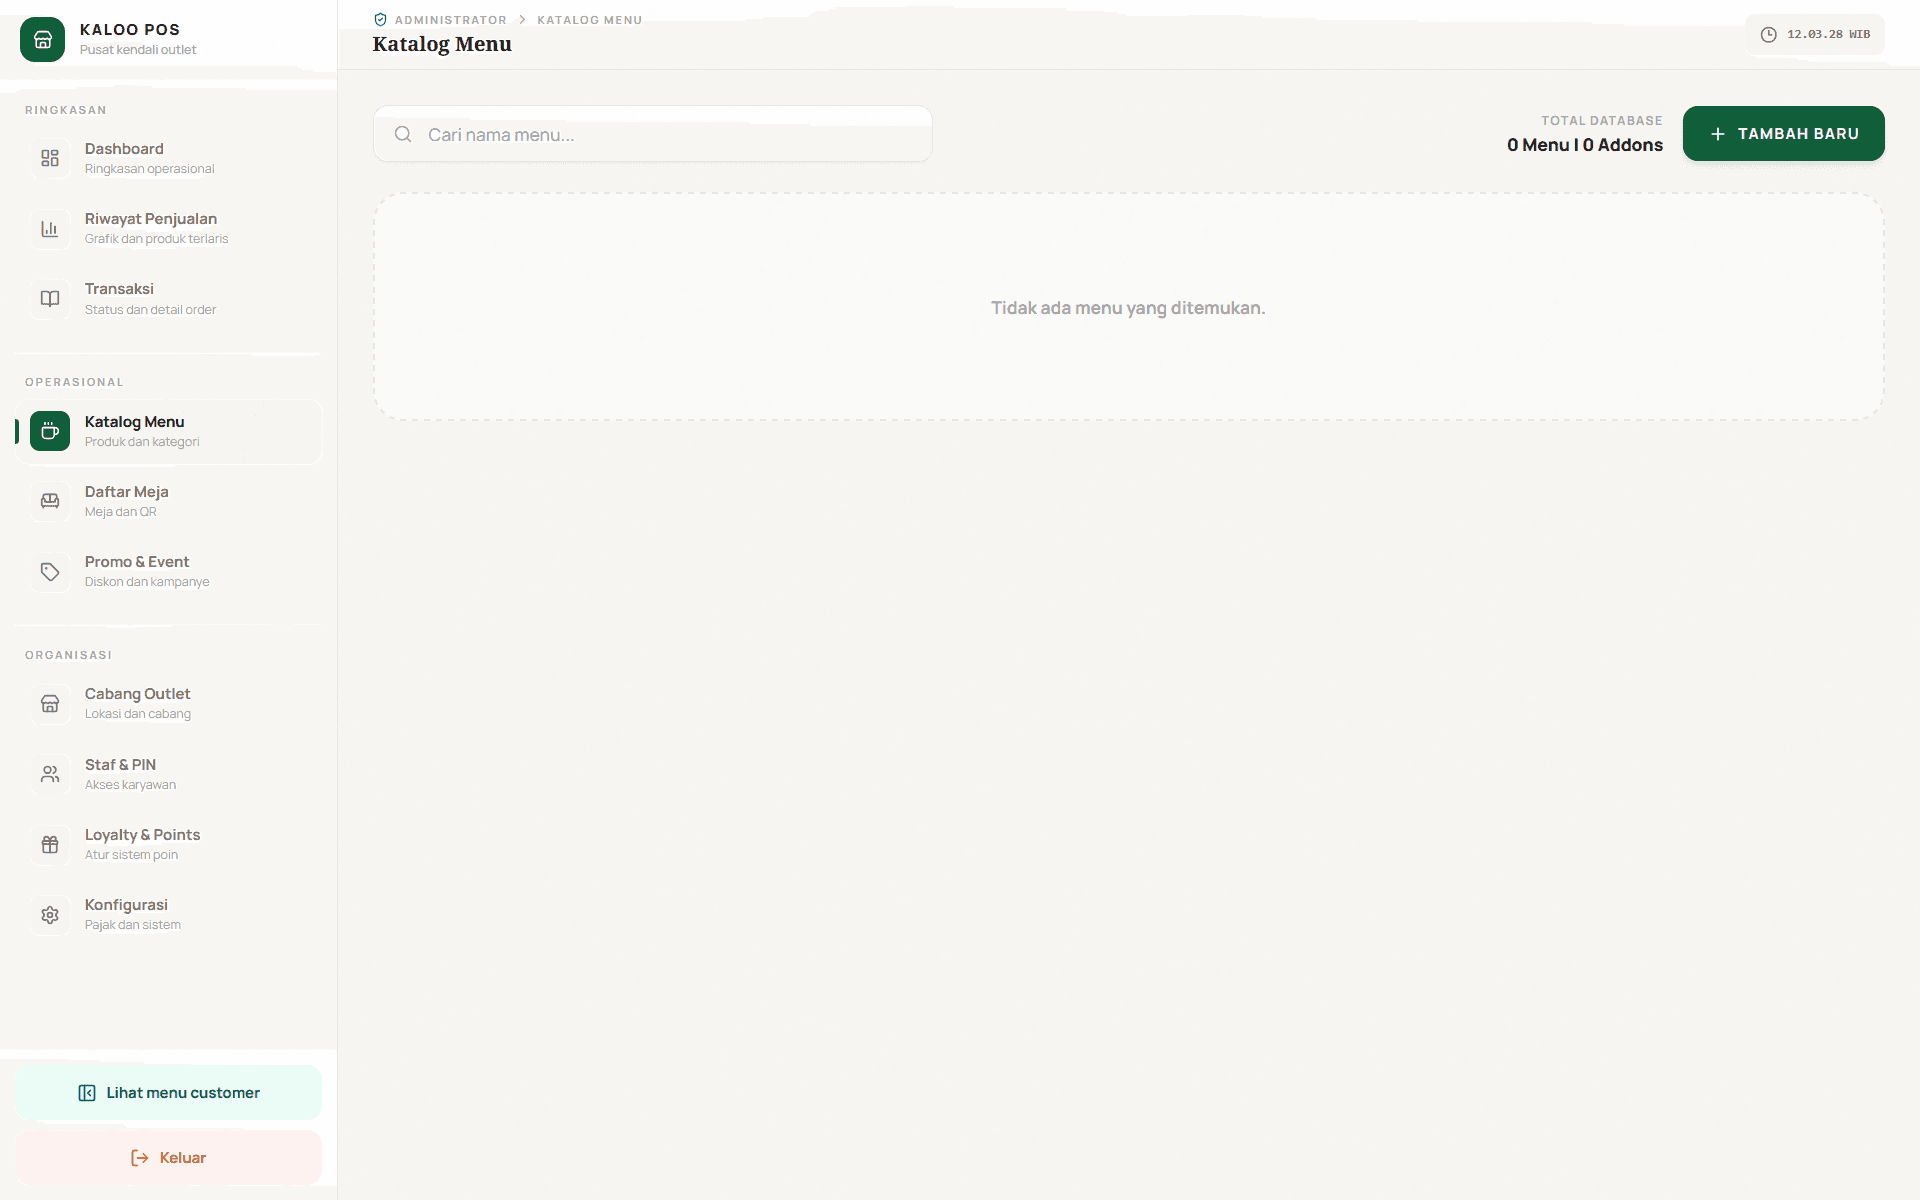Viewport: 1920px width, 1200px height.
Task: Open Daftar Meja section
Action: 168,501
